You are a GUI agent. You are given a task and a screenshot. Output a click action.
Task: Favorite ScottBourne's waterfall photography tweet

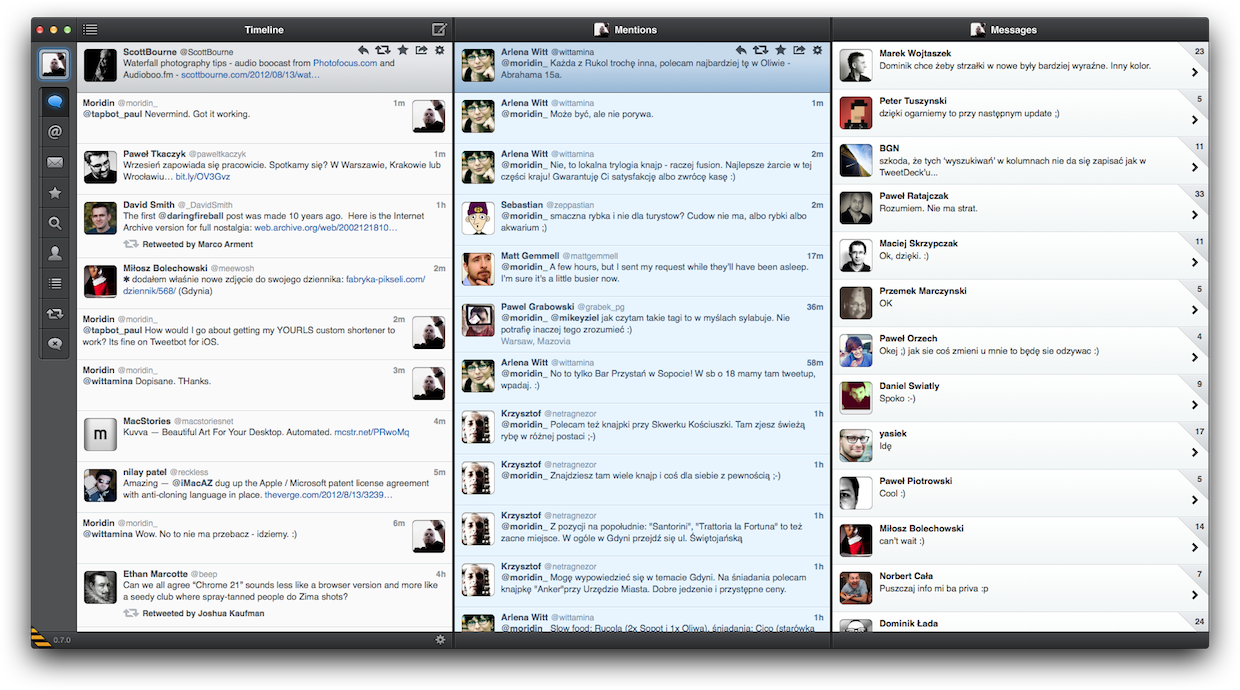(402, 50)
